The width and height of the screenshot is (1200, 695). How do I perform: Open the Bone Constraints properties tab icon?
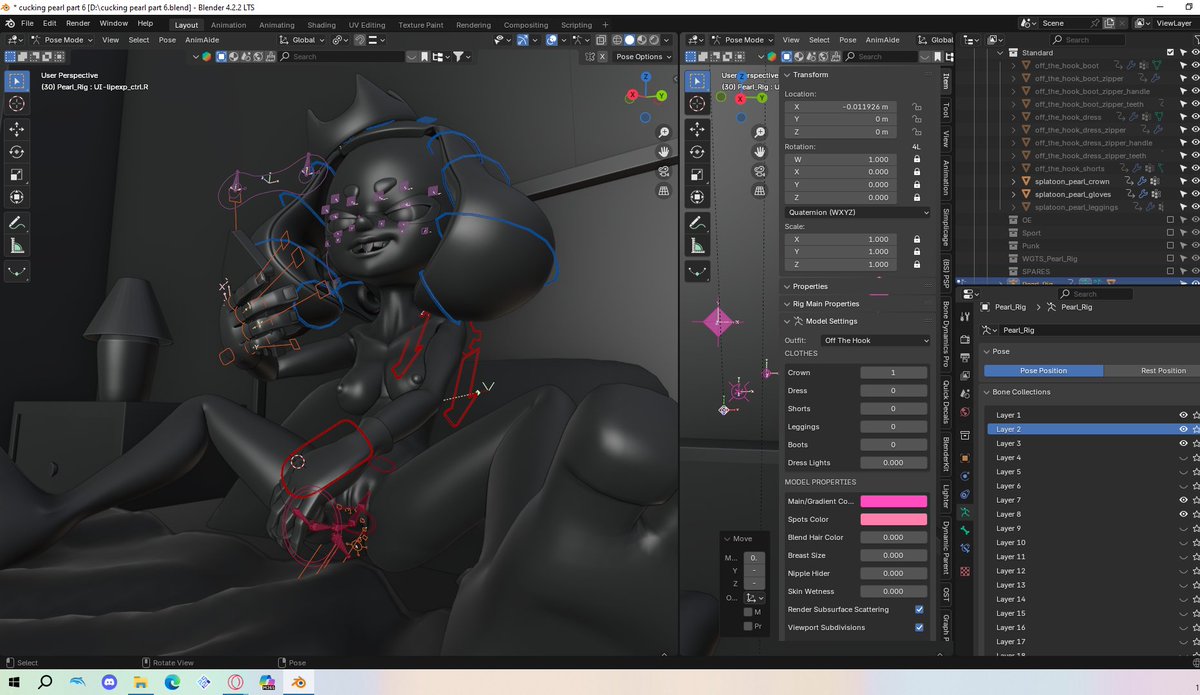coord(965,549)
